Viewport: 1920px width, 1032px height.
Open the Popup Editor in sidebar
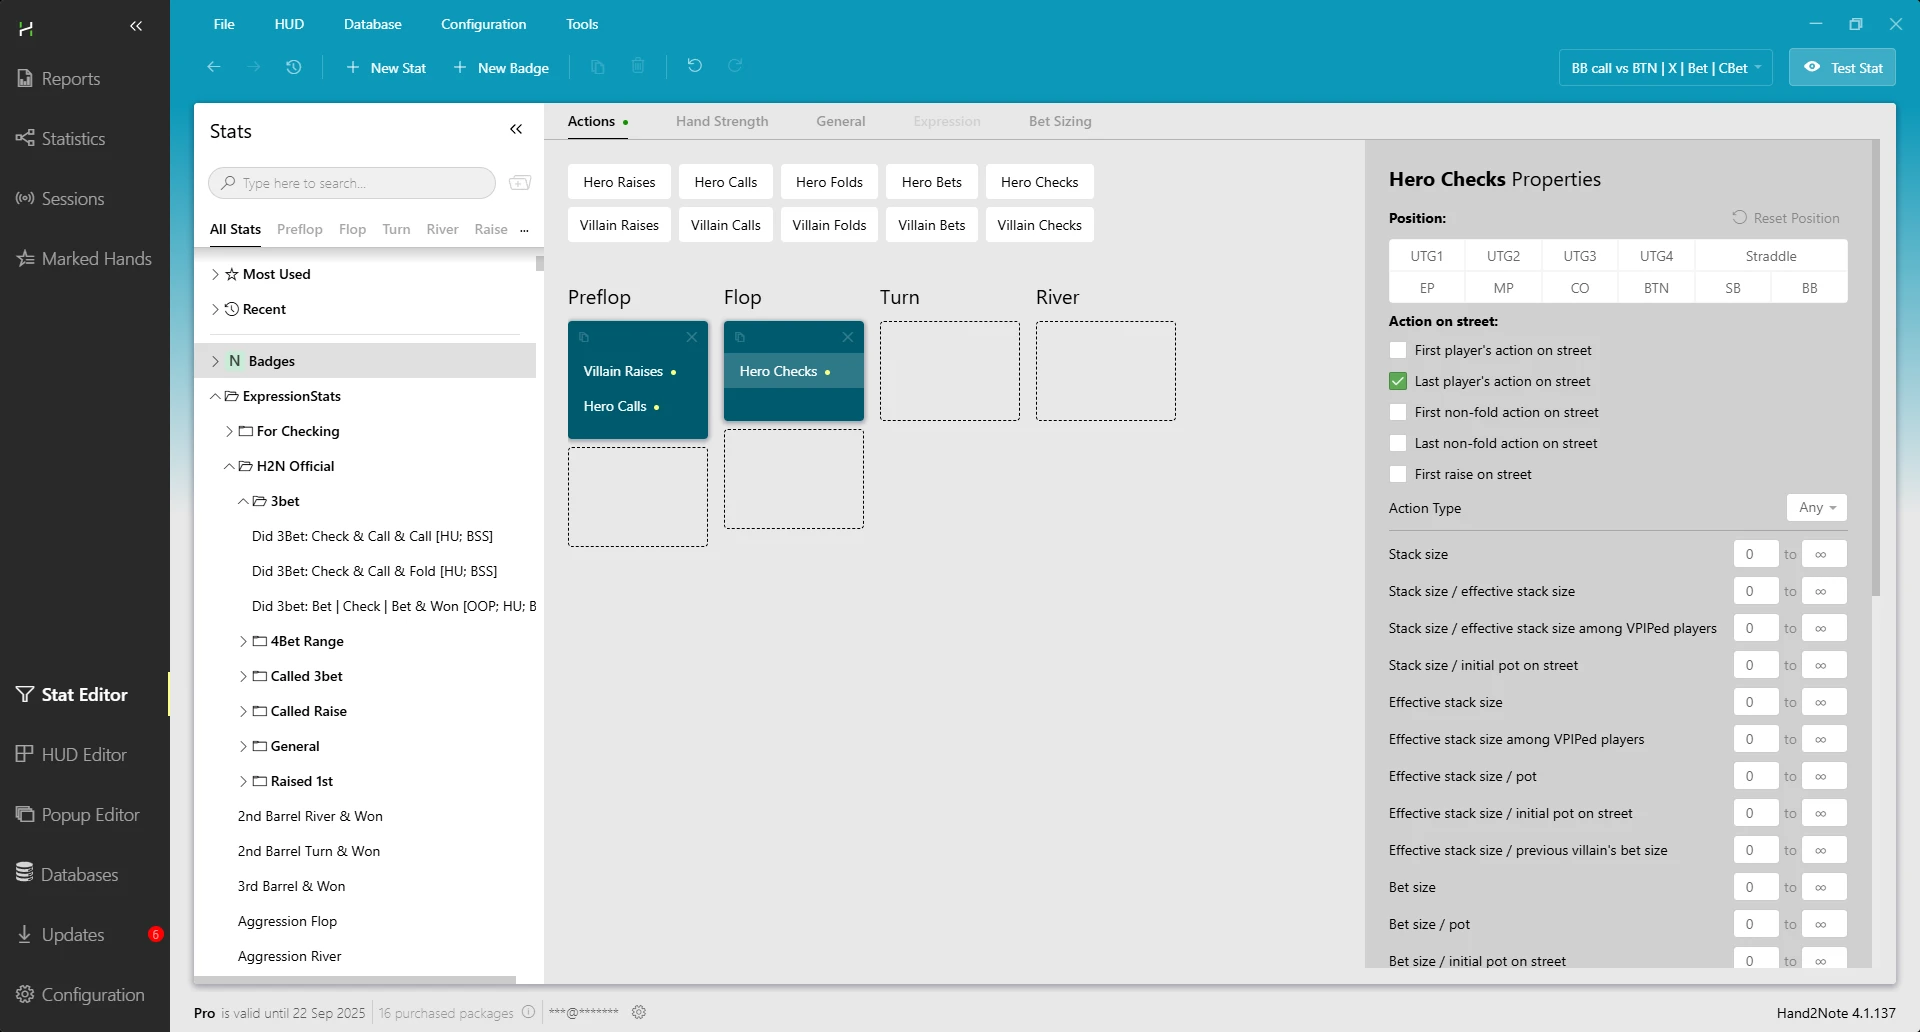coord(90,815)
